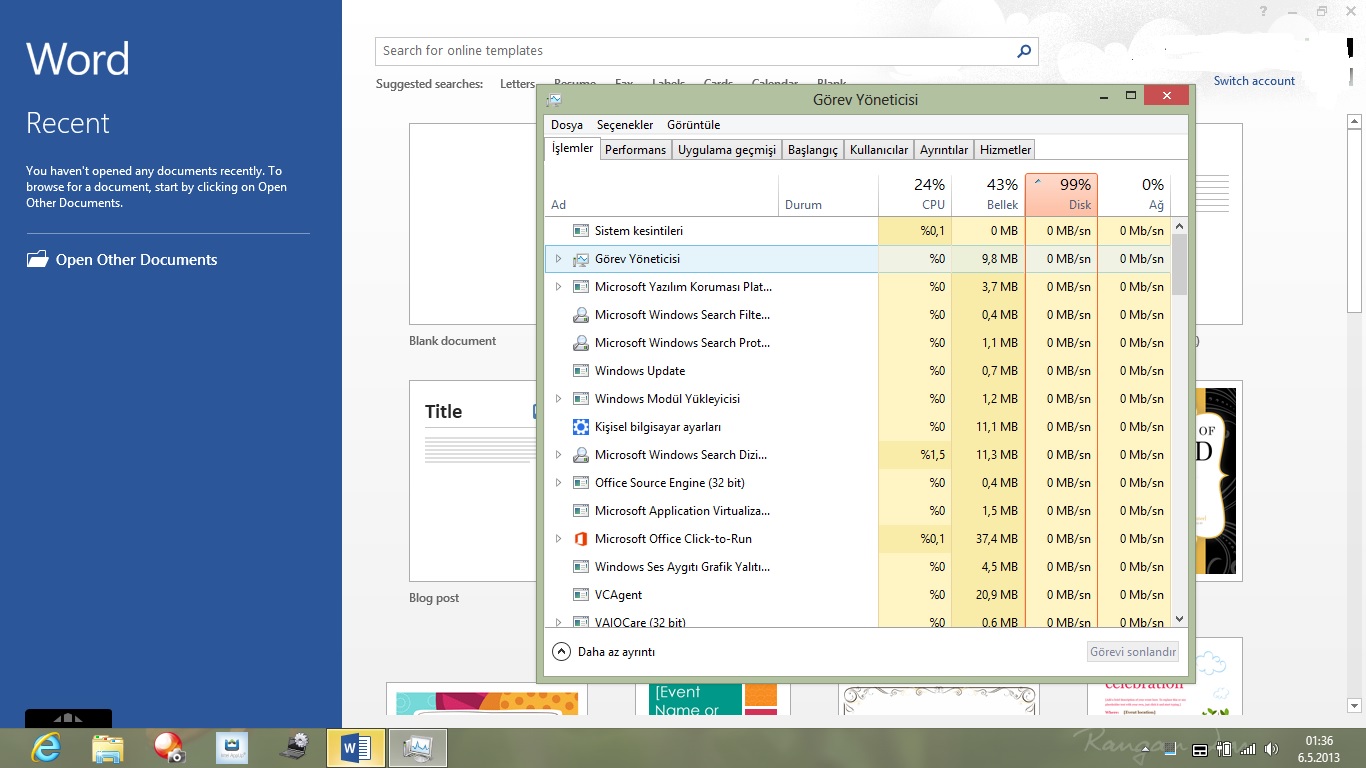
Task: Select the Blank document template thumbnail
Action: click(x=473, y=224)
